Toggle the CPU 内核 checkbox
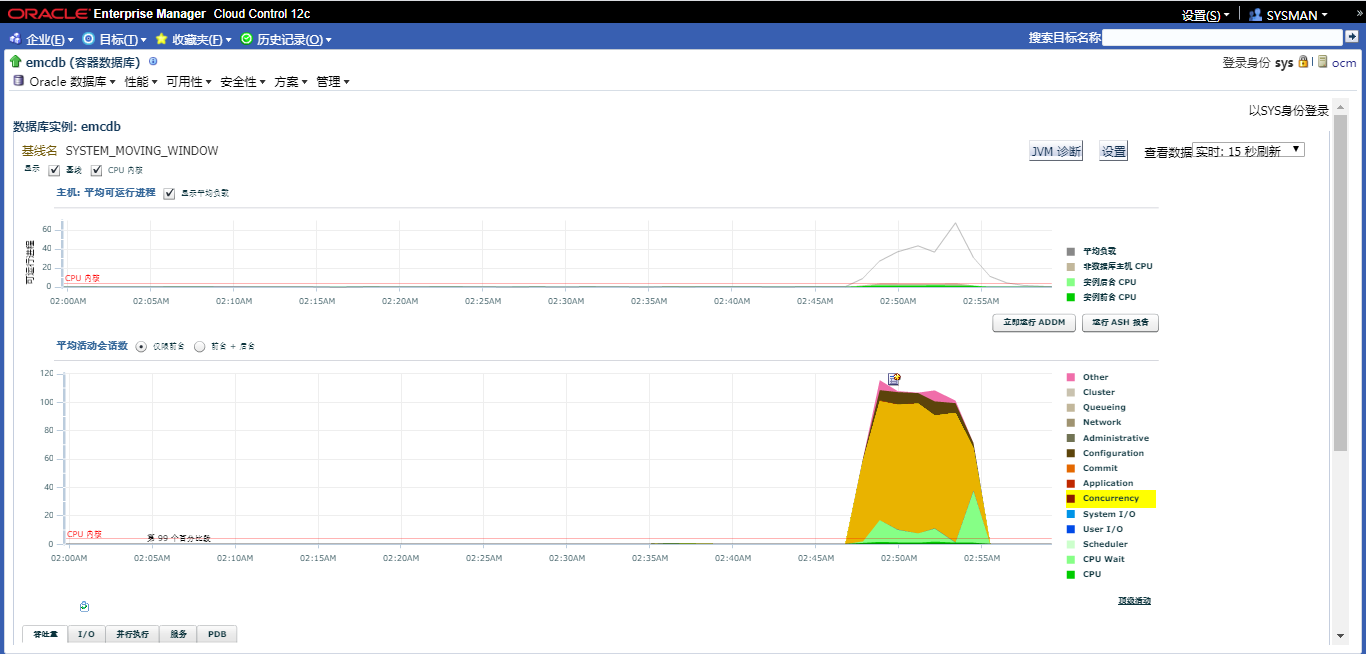 pyautogui.click(x=97, y=170)
